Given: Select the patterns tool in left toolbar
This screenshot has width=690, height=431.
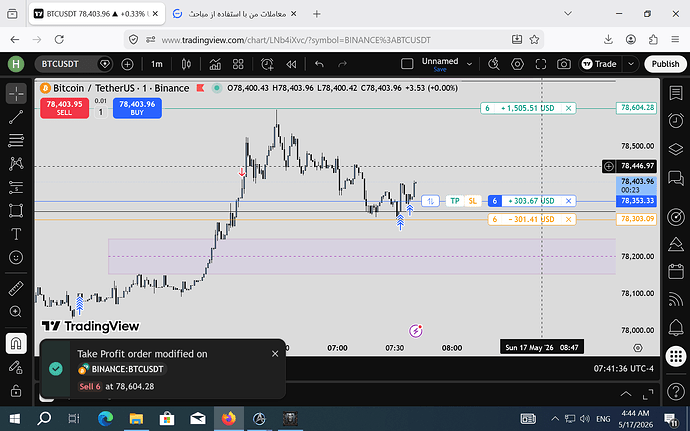Looking at the screenshot, I should pyautogui.click(x=16, y=164).
